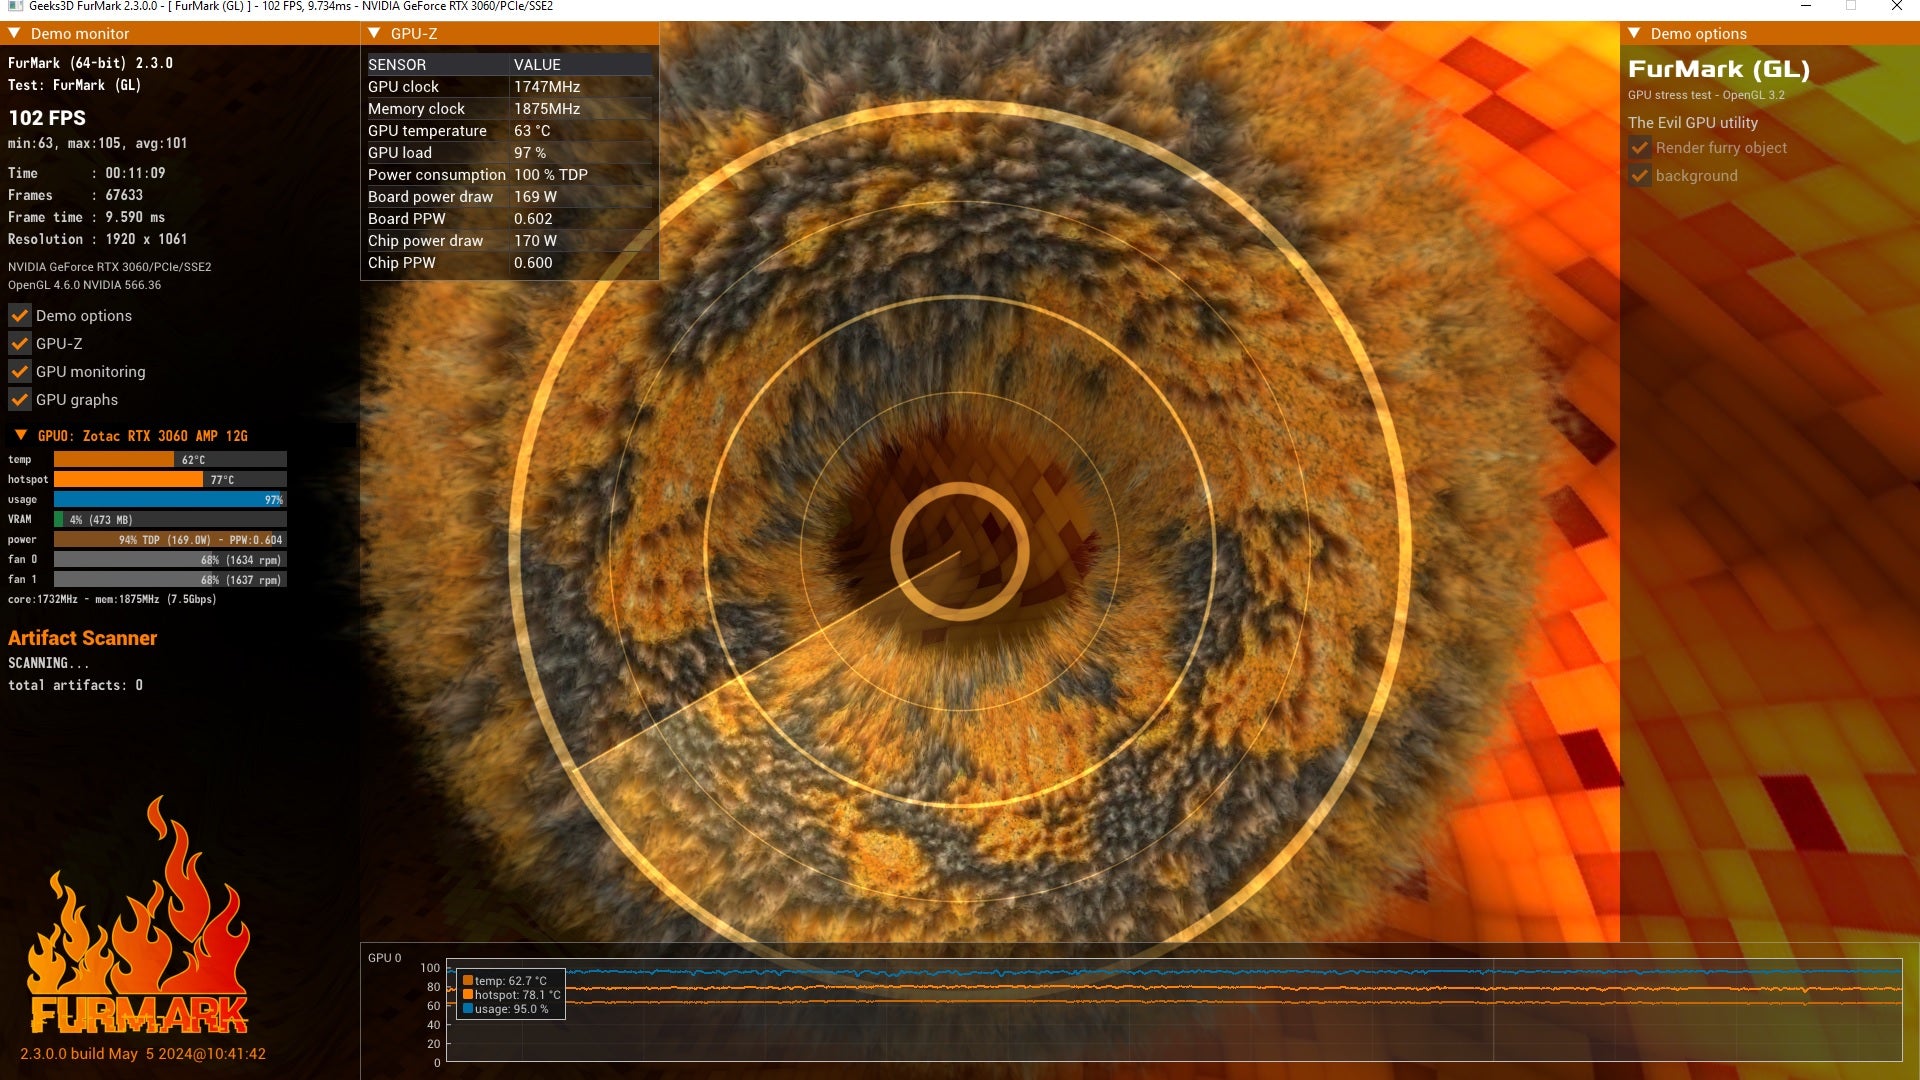Click the Resolution 1920 x 1061 line
Image resolution: width=1920 pixels, height=1080 pixels.
pyautogui.click(x=97, y=239)
